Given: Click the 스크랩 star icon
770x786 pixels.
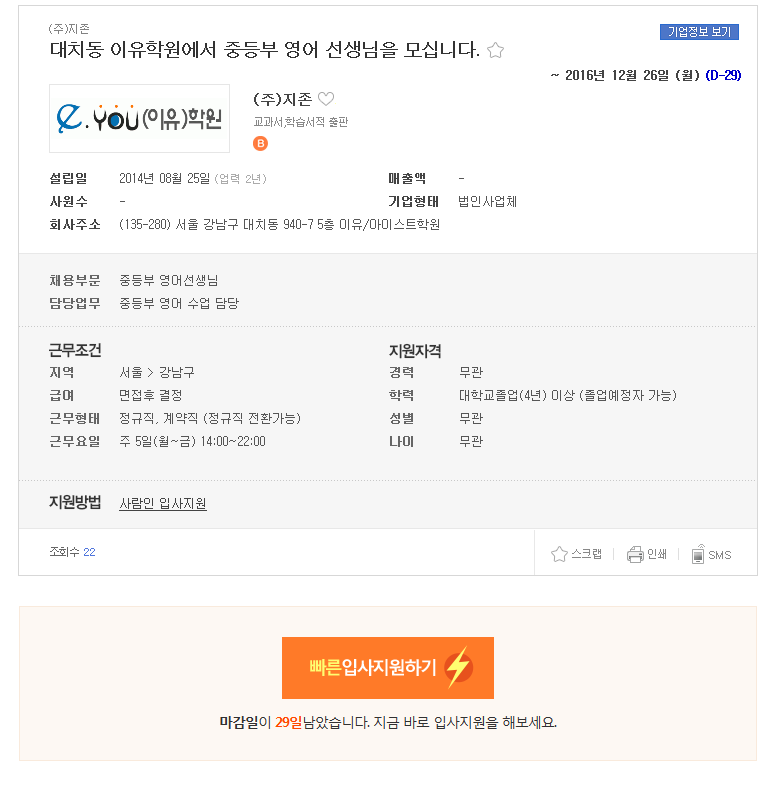Looking at the screenshot, I should pyautogui.click(x=559, y=554).
